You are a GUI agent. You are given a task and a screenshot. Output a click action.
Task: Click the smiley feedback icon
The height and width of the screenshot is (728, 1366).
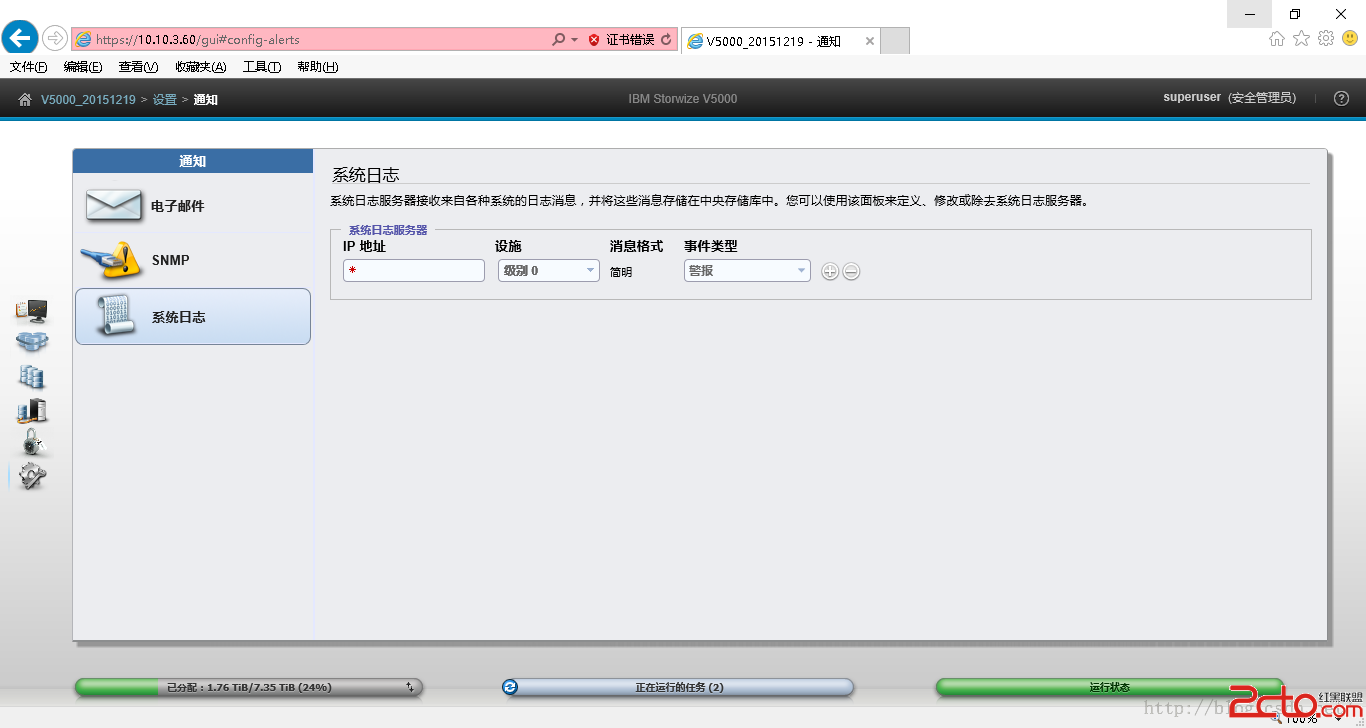pyautogui.click(x=1350, y=38)
